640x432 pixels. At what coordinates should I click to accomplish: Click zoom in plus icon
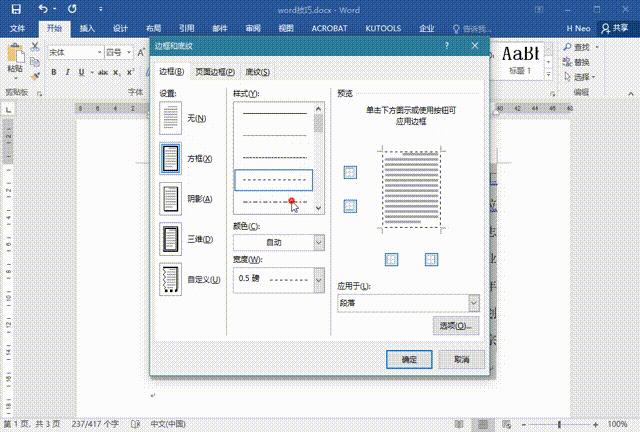tap(596, 425)
